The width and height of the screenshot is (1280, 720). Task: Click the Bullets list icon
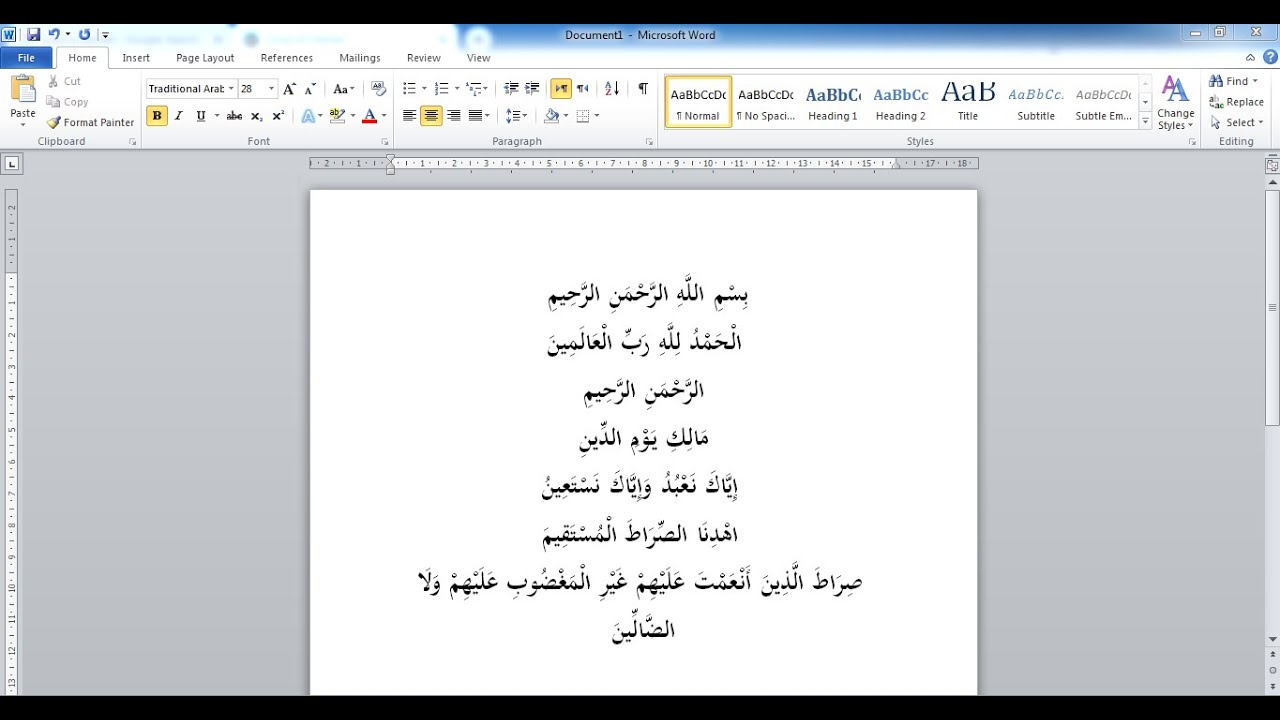pos(409,89)
